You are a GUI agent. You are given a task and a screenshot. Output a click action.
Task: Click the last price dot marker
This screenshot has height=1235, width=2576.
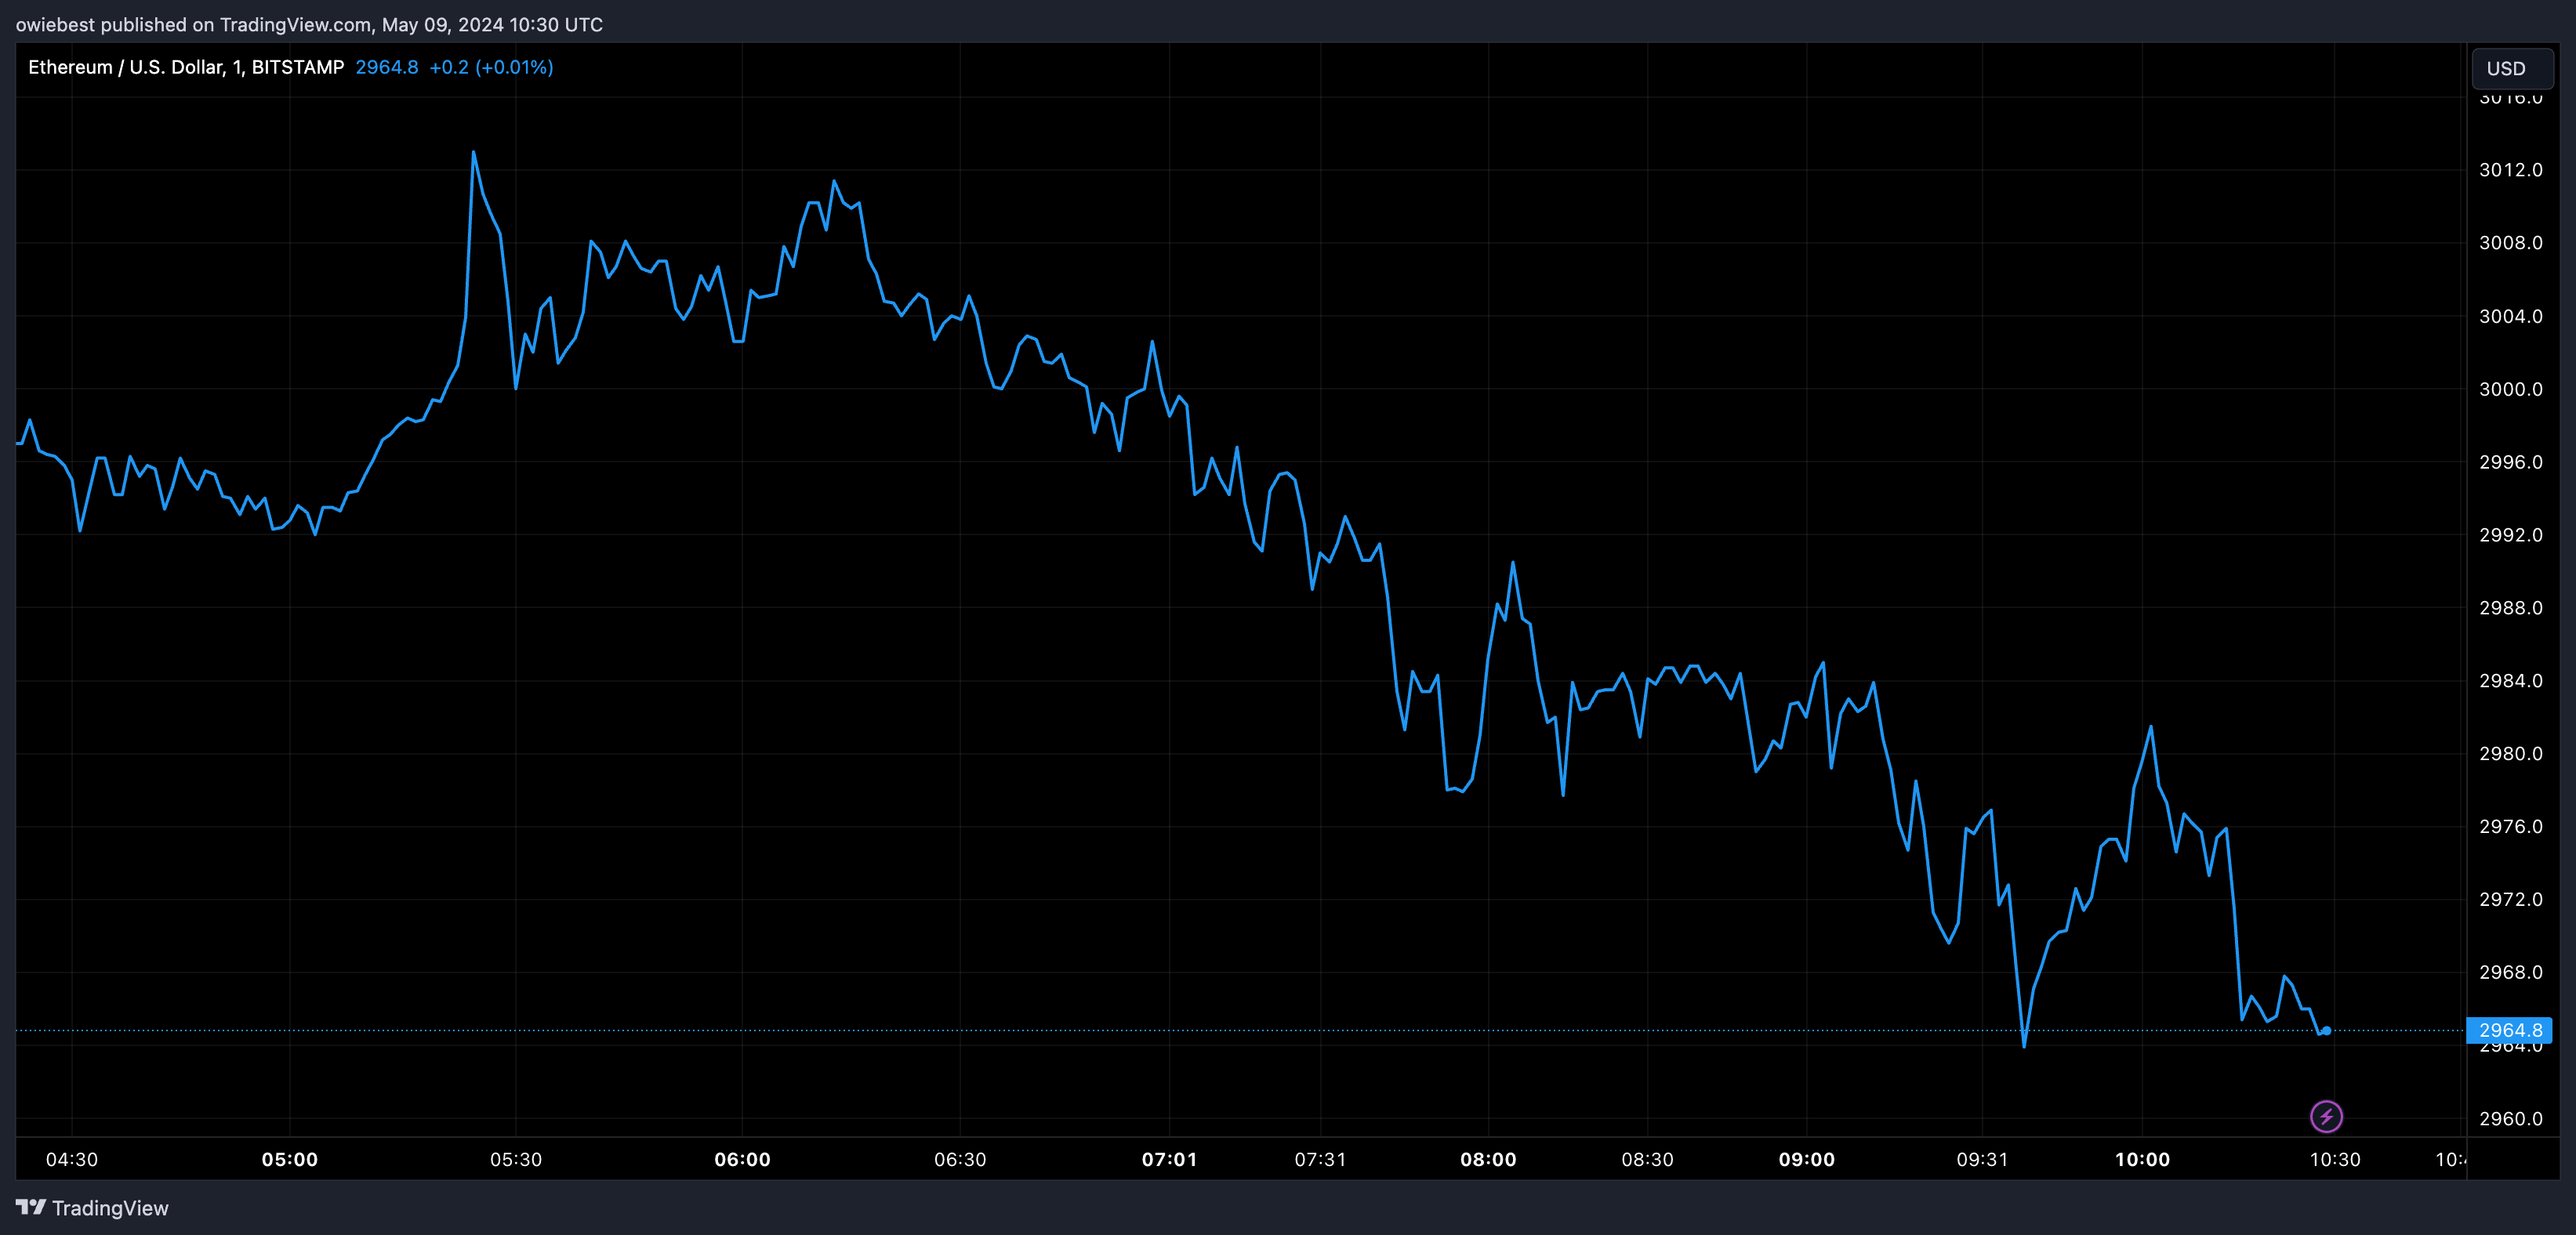pyautogui.click(x=2326, y=1030)
